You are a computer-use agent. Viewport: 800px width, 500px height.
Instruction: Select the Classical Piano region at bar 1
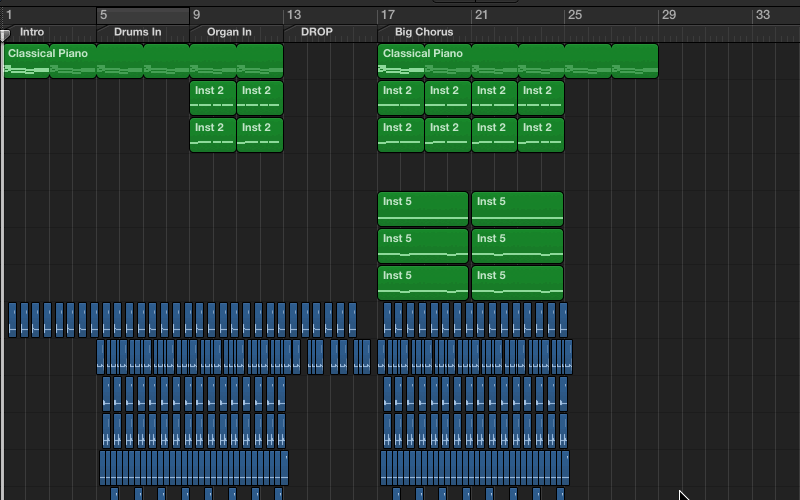27,61
